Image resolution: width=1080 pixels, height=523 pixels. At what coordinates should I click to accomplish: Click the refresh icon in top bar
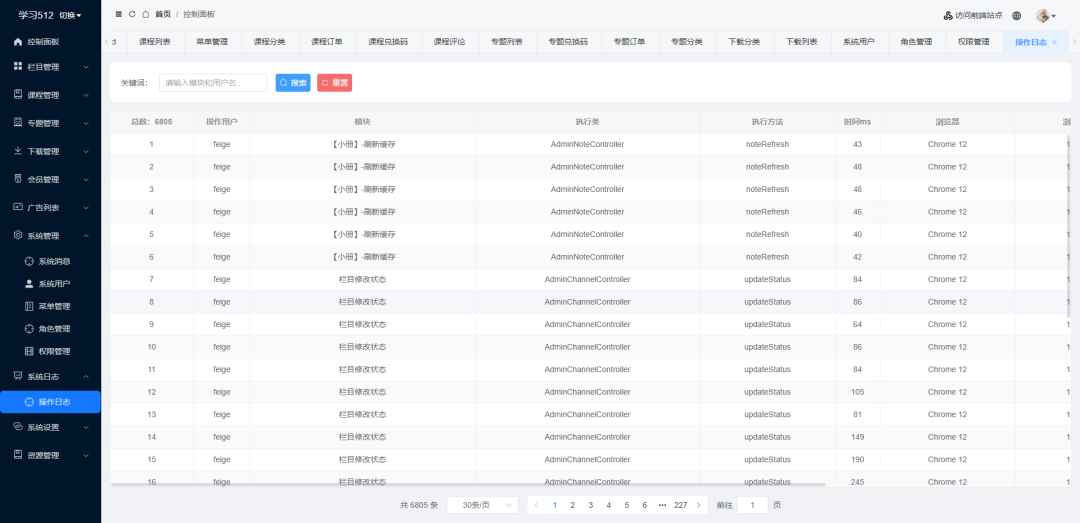pos(132,14)
